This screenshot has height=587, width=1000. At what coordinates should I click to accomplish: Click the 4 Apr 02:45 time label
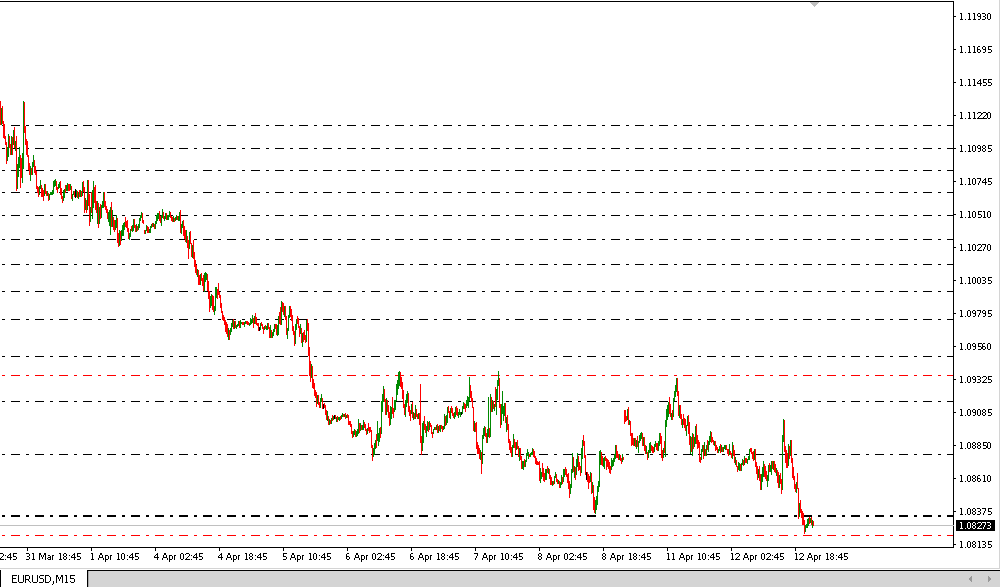179,556
